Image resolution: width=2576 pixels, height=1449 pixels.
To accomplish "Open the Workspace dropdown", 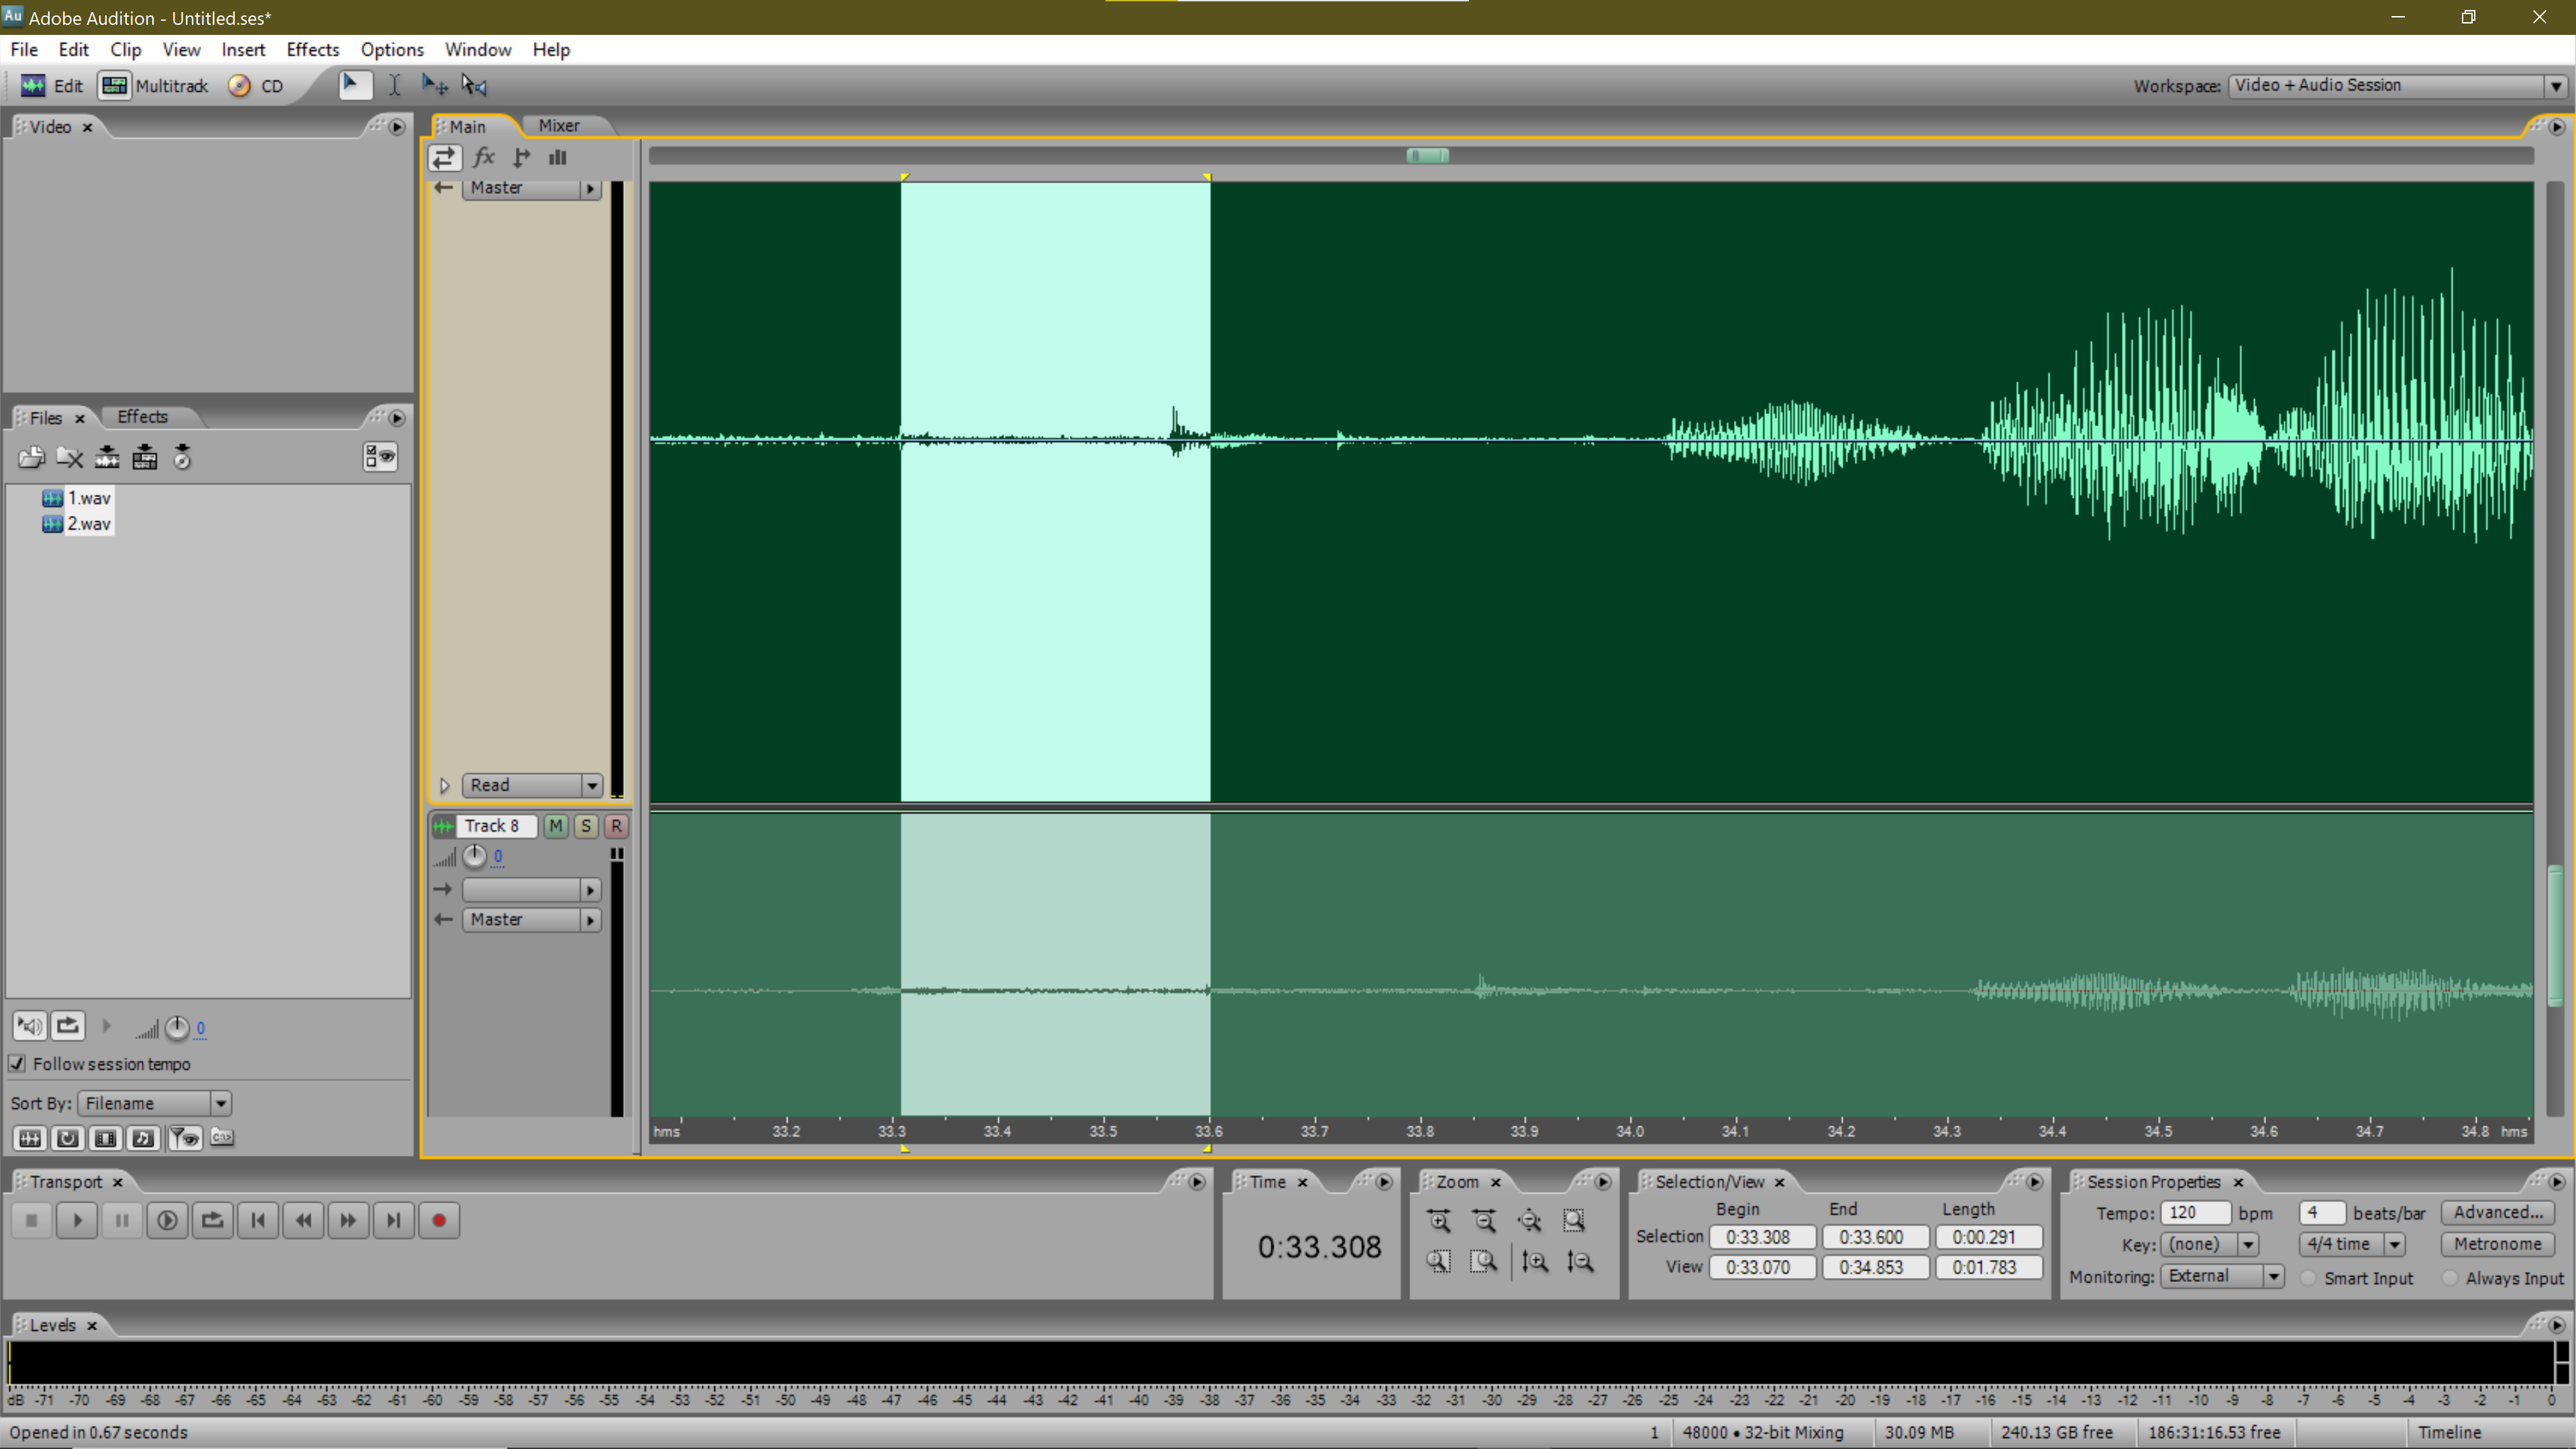I will 2555,85.
